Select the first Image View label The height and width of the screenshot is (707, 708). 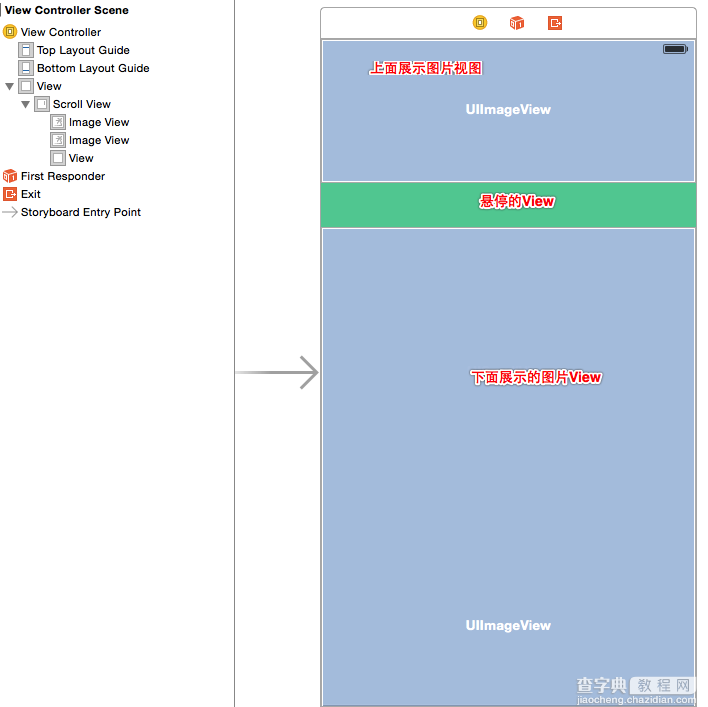tap(99, 122)
